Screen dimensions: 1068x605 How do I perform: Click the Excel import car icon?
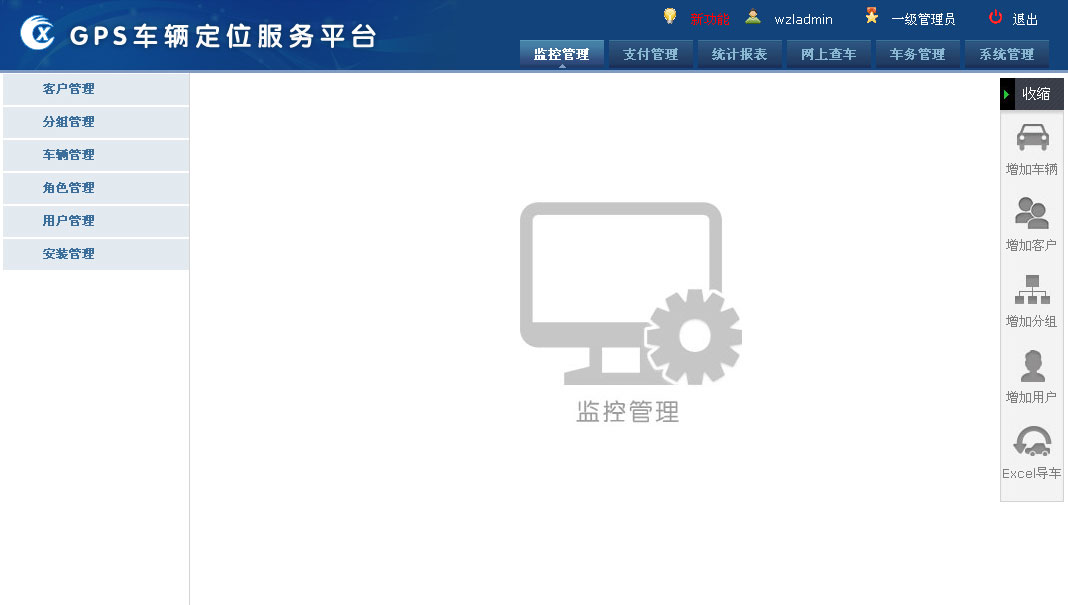[1032, 441]
